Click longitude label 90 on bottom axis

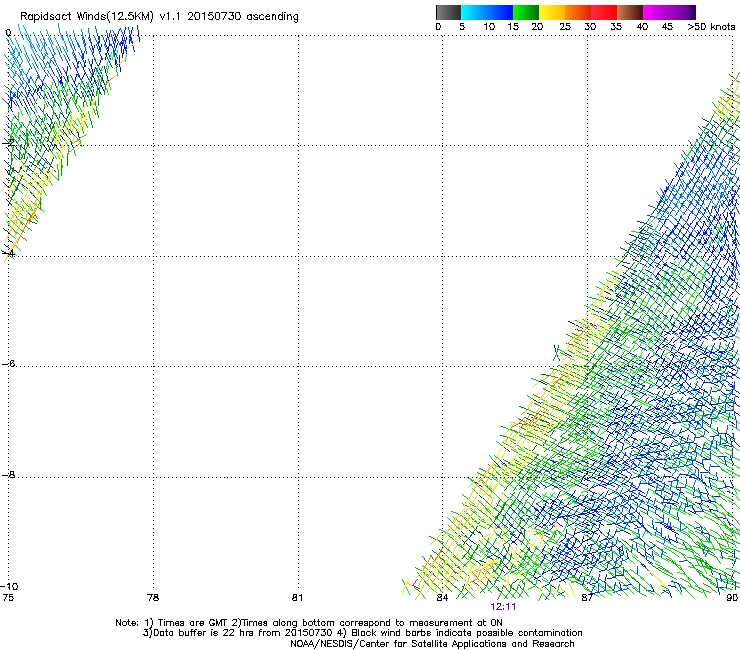tap(732, 598)
